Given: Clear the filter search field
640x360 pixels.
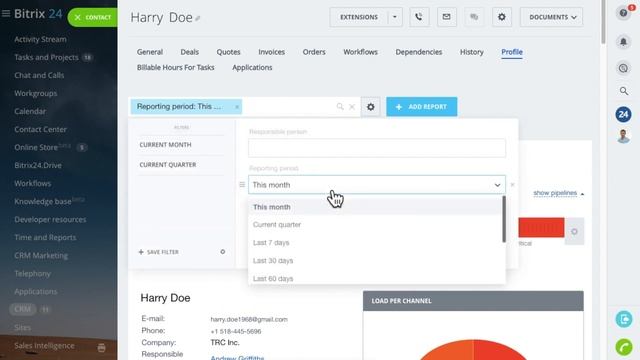Looking at the screenshot, I should pos(352,107).
